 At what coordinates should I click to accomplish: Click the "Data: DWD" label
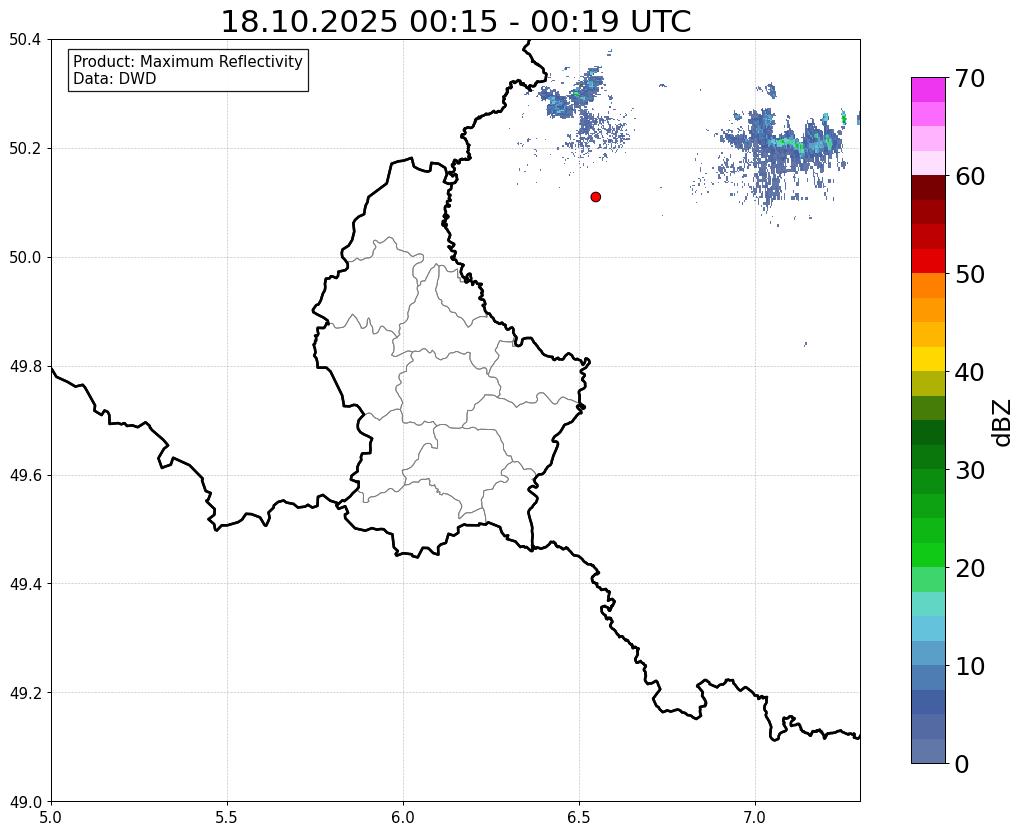[115, 79]
